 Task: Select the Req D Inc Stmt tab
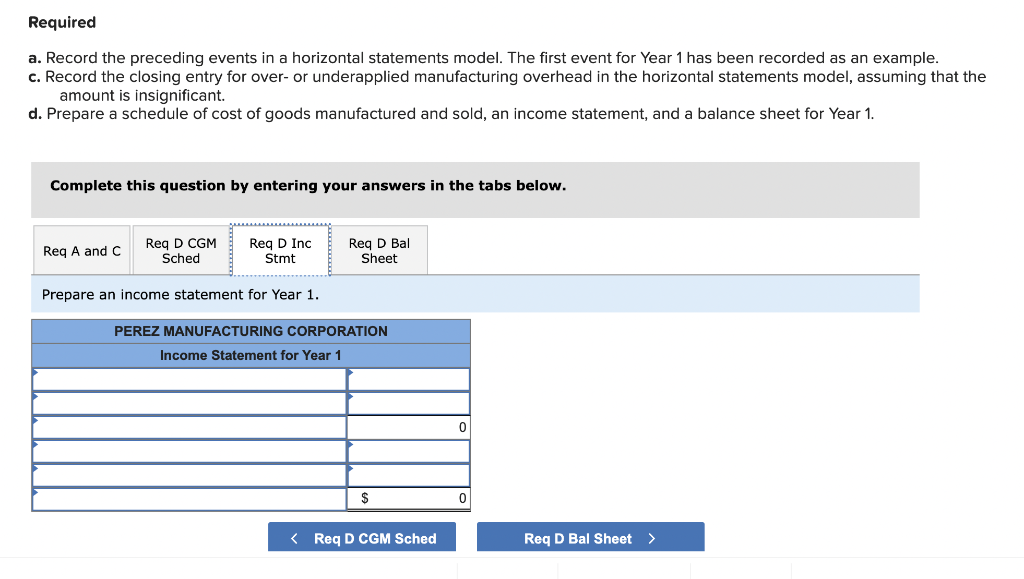280,250
